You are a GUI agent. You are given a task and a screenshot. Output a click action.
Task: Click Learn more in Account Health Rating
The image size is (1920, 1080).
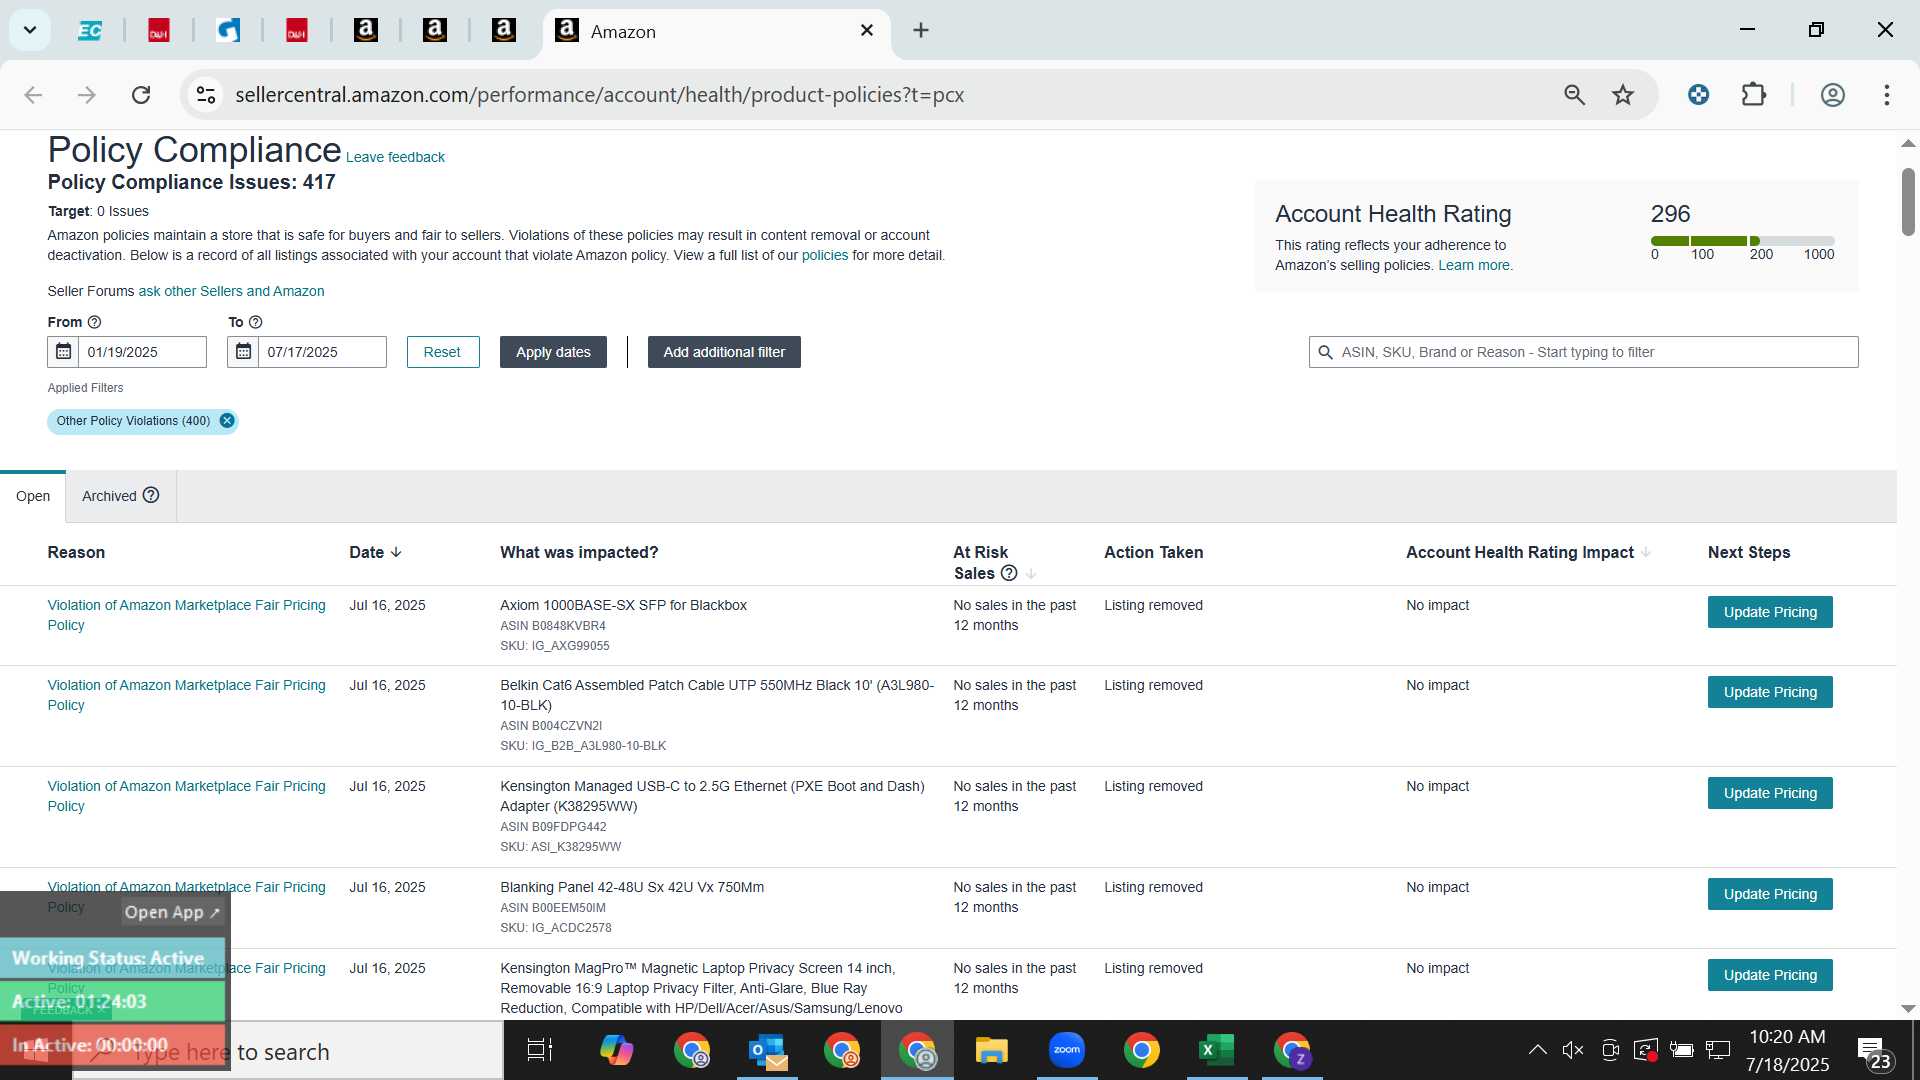(x=1475, y=265)
